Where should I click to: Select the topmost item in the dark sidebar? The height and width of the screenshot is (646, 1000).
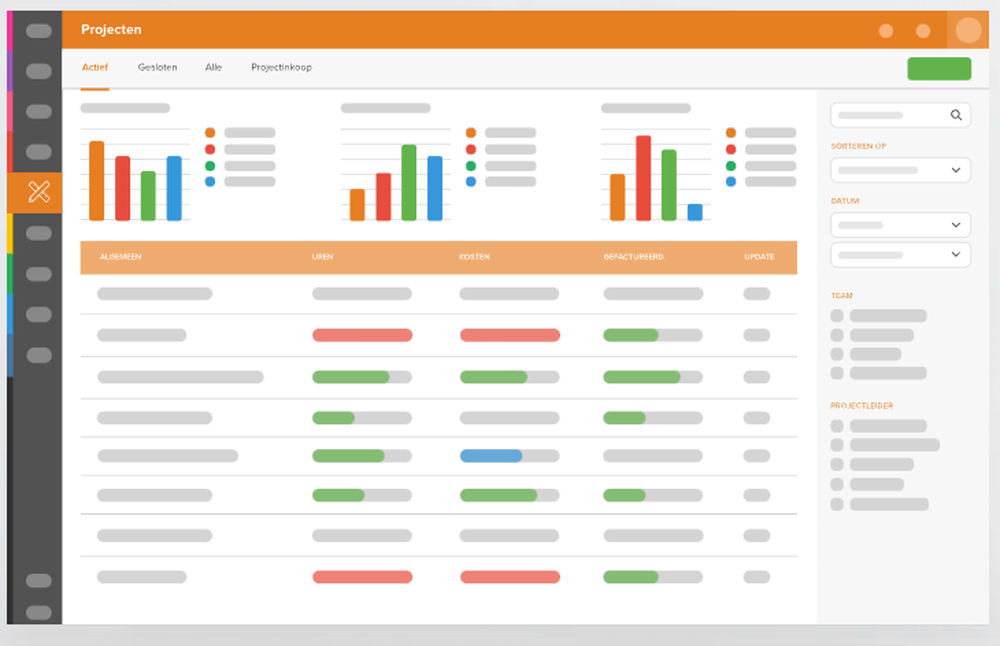[39, 31]
